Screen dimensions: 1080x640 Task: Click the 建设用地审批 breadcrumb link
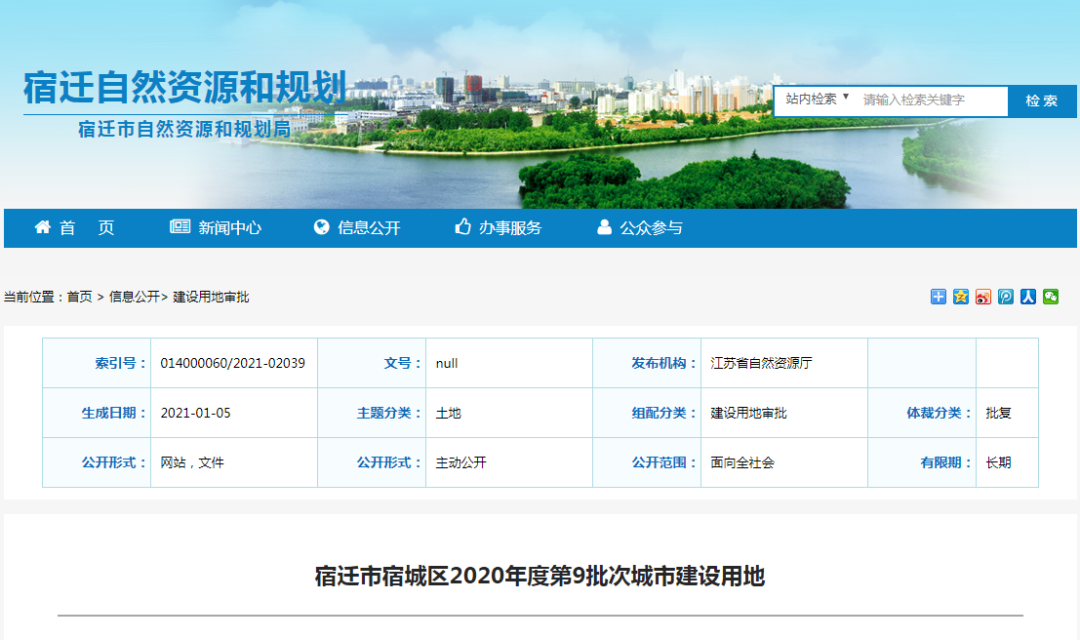tap(211, 297)
